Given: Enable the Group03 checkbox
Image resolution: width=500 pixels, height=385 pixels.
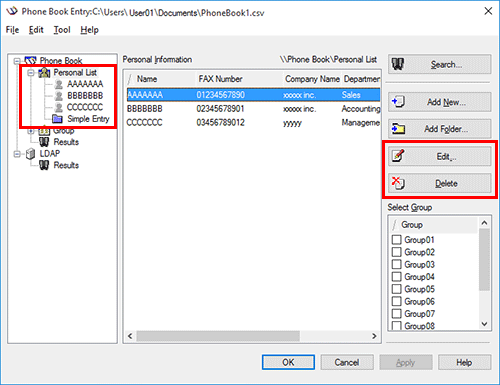Looking at the screenshot, I should [396, 264].
